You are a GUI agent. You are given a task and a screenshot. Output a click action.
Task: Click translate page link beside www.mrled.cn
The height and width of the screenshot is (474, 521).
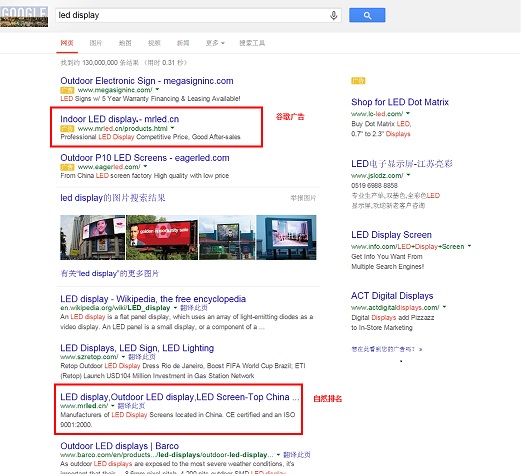pos(131,406)
